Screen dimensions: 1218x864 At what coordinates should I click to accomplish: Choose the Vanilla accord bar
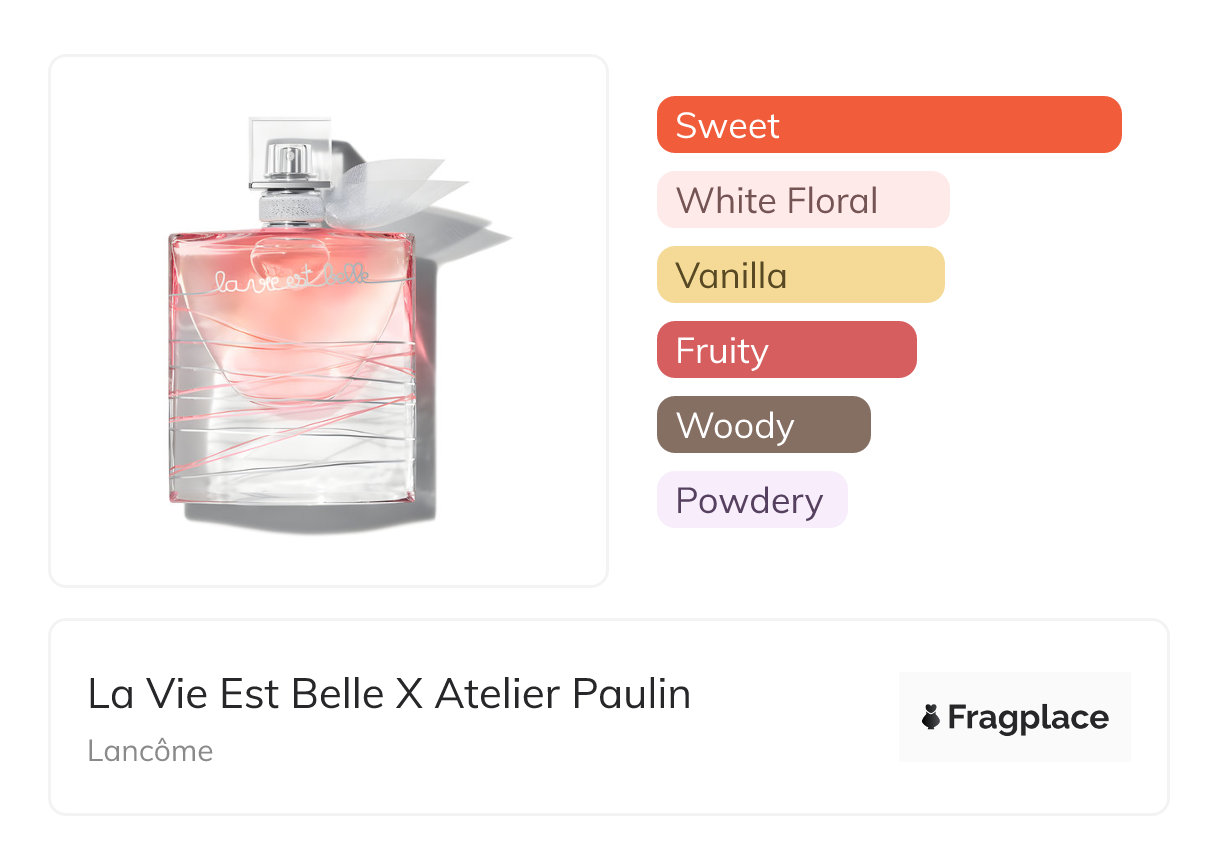click(800, 275)
